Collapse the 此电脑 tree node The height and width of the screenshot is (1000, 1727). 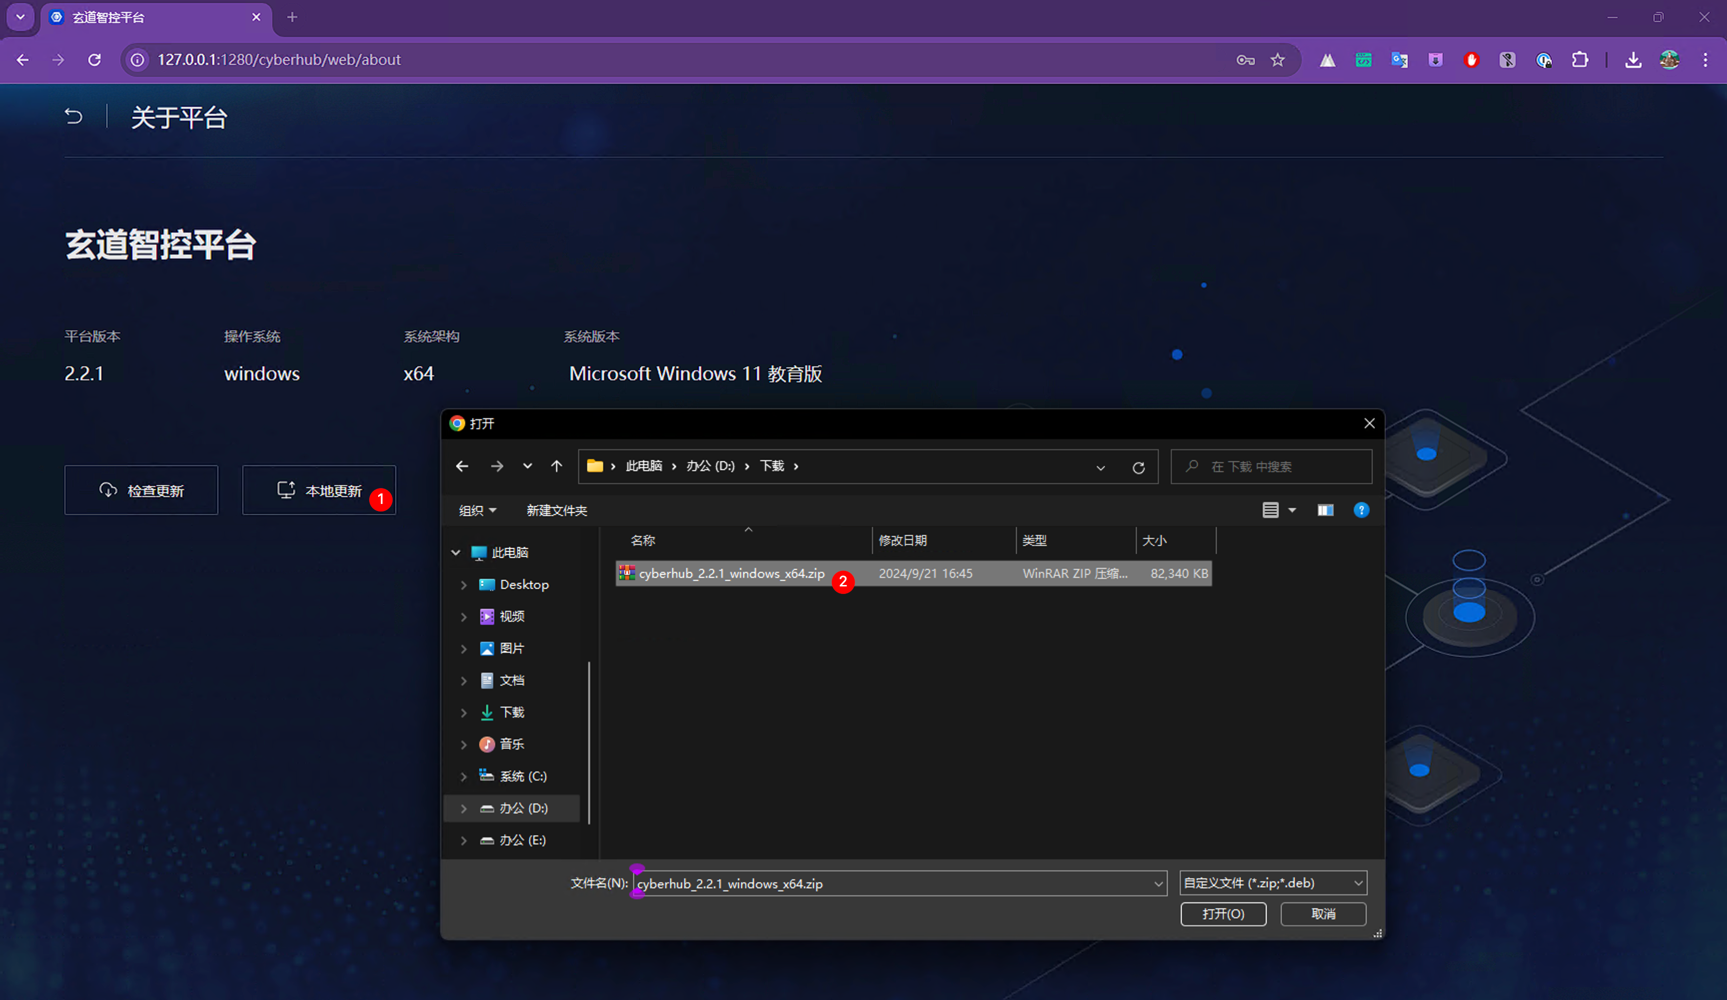coord(456,553)
